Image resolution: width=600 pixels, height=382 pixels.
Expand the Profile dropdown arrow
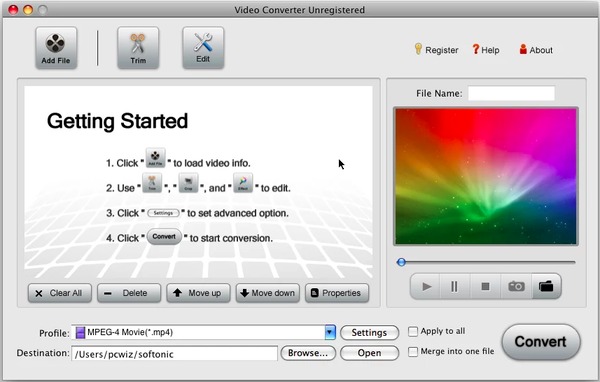tap(330, 332)
